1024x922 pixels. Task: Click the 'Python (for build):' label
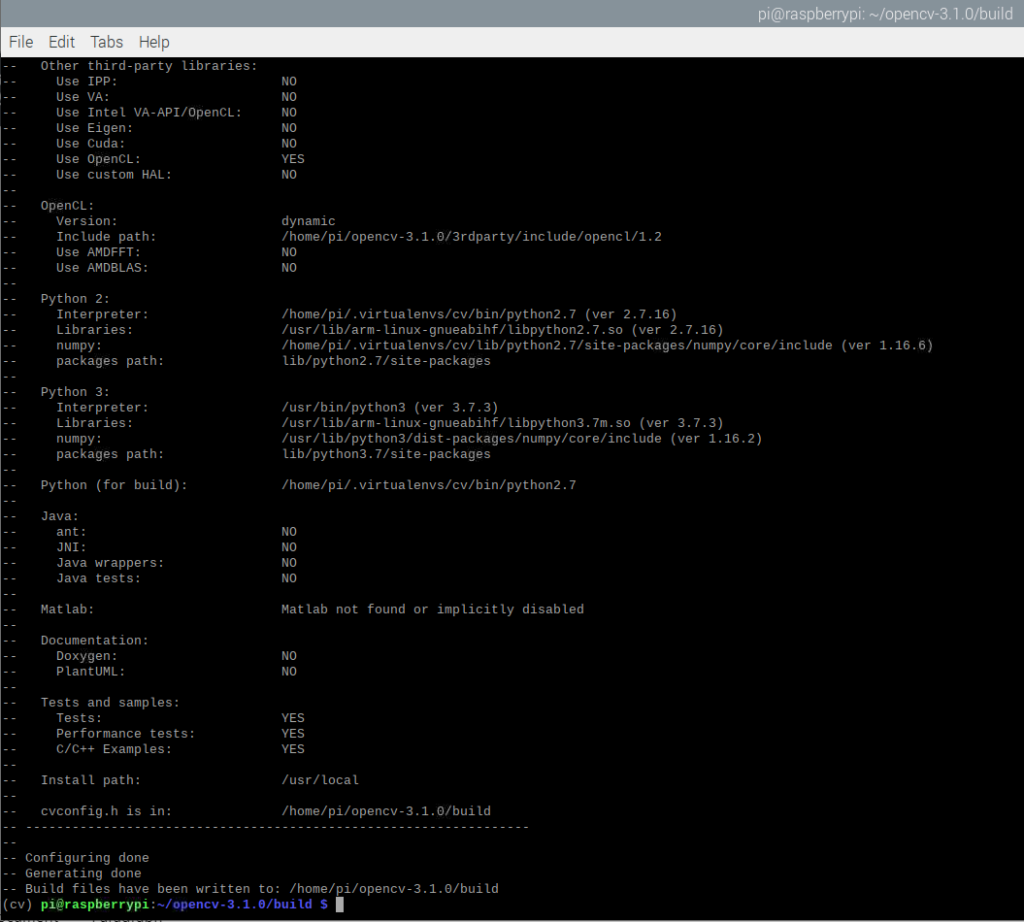coord(114,486)
